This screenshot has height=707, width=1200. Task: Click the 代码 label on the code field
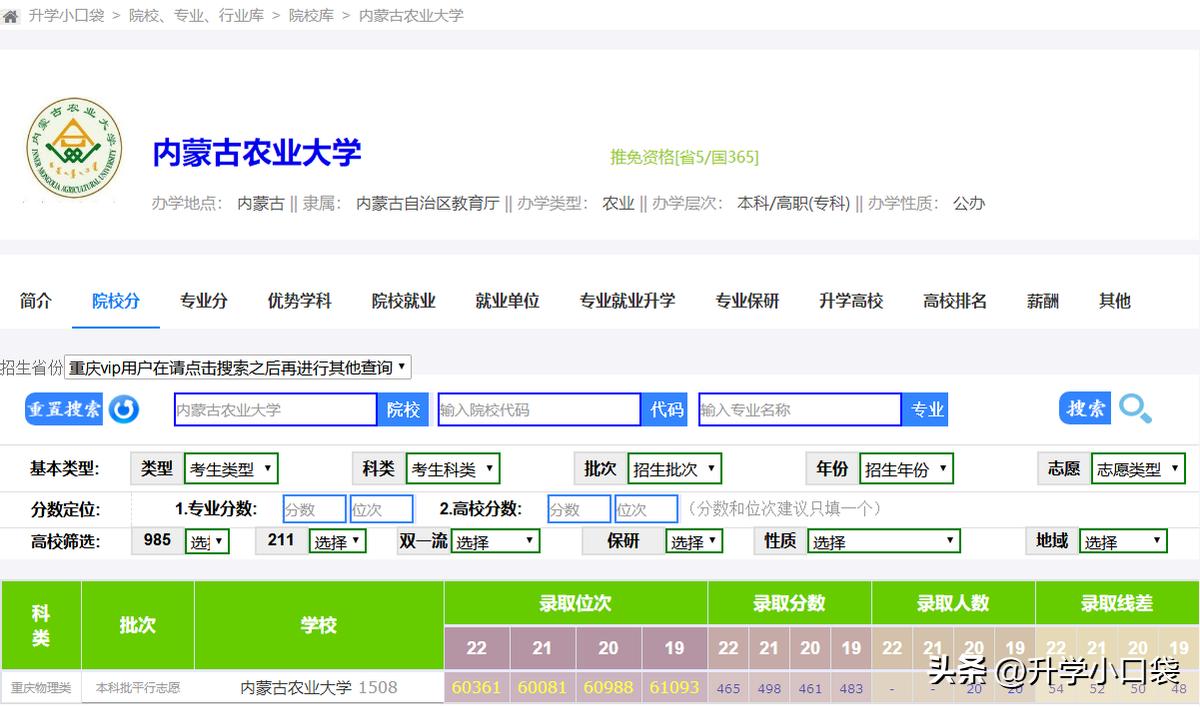coord(665,409)
